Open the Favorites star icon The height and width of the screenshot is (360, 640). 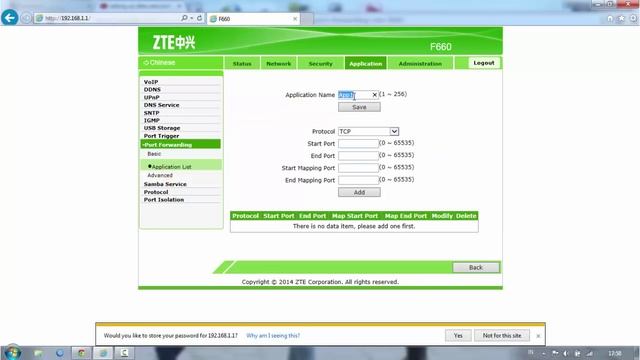point(621,18)
